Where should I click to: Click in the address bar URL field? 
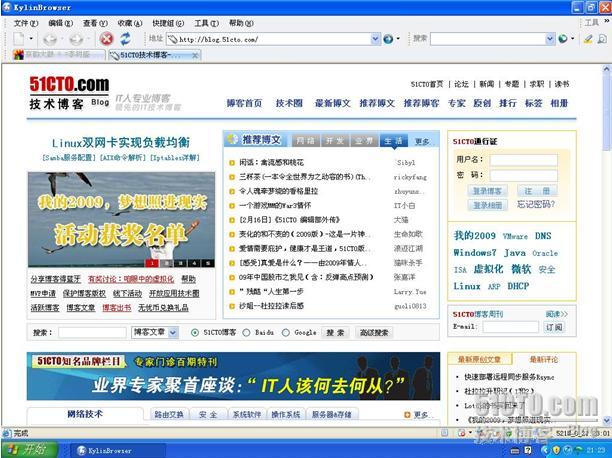tap(269, 39)
